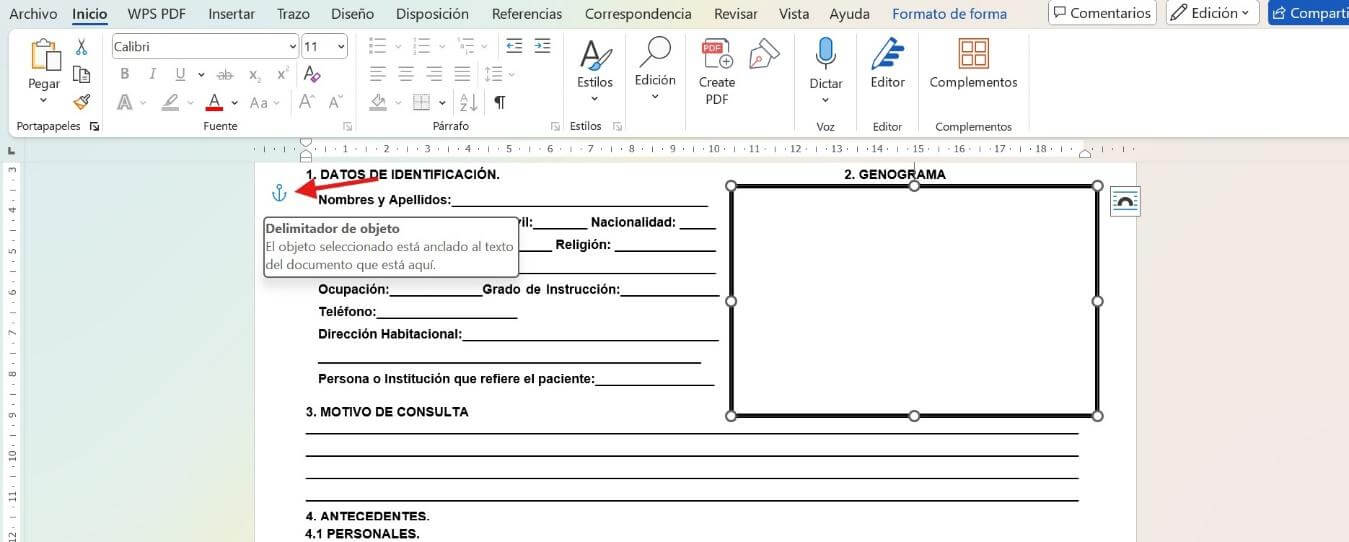Viewport: 1349px width, 542px height.
Task: Cut selection with the scissors icon
Action: point(82,47)
